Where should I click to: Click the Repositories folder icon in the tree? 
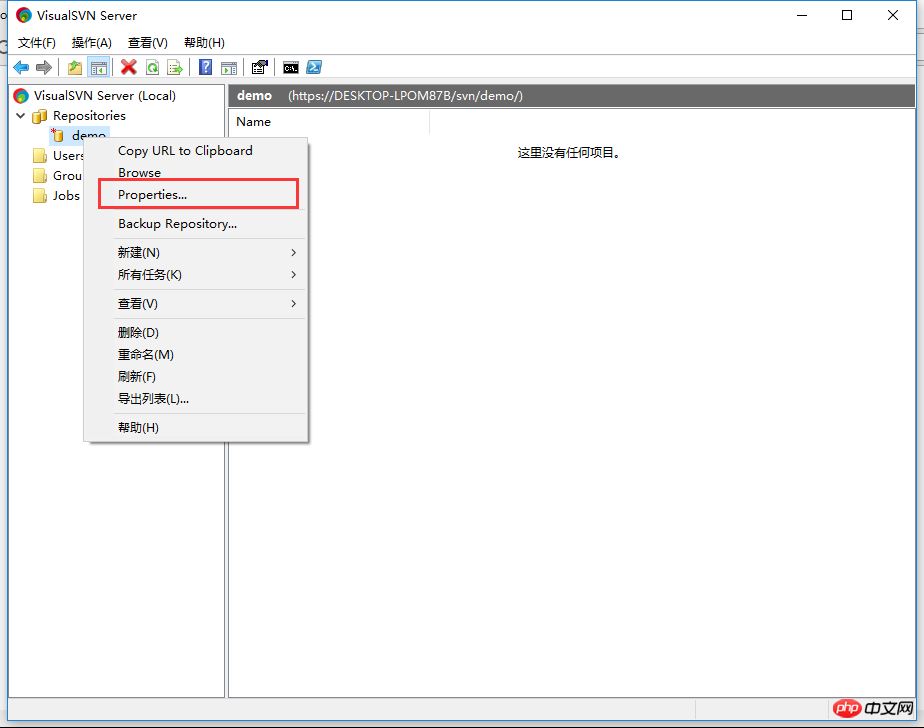(39, 116)
